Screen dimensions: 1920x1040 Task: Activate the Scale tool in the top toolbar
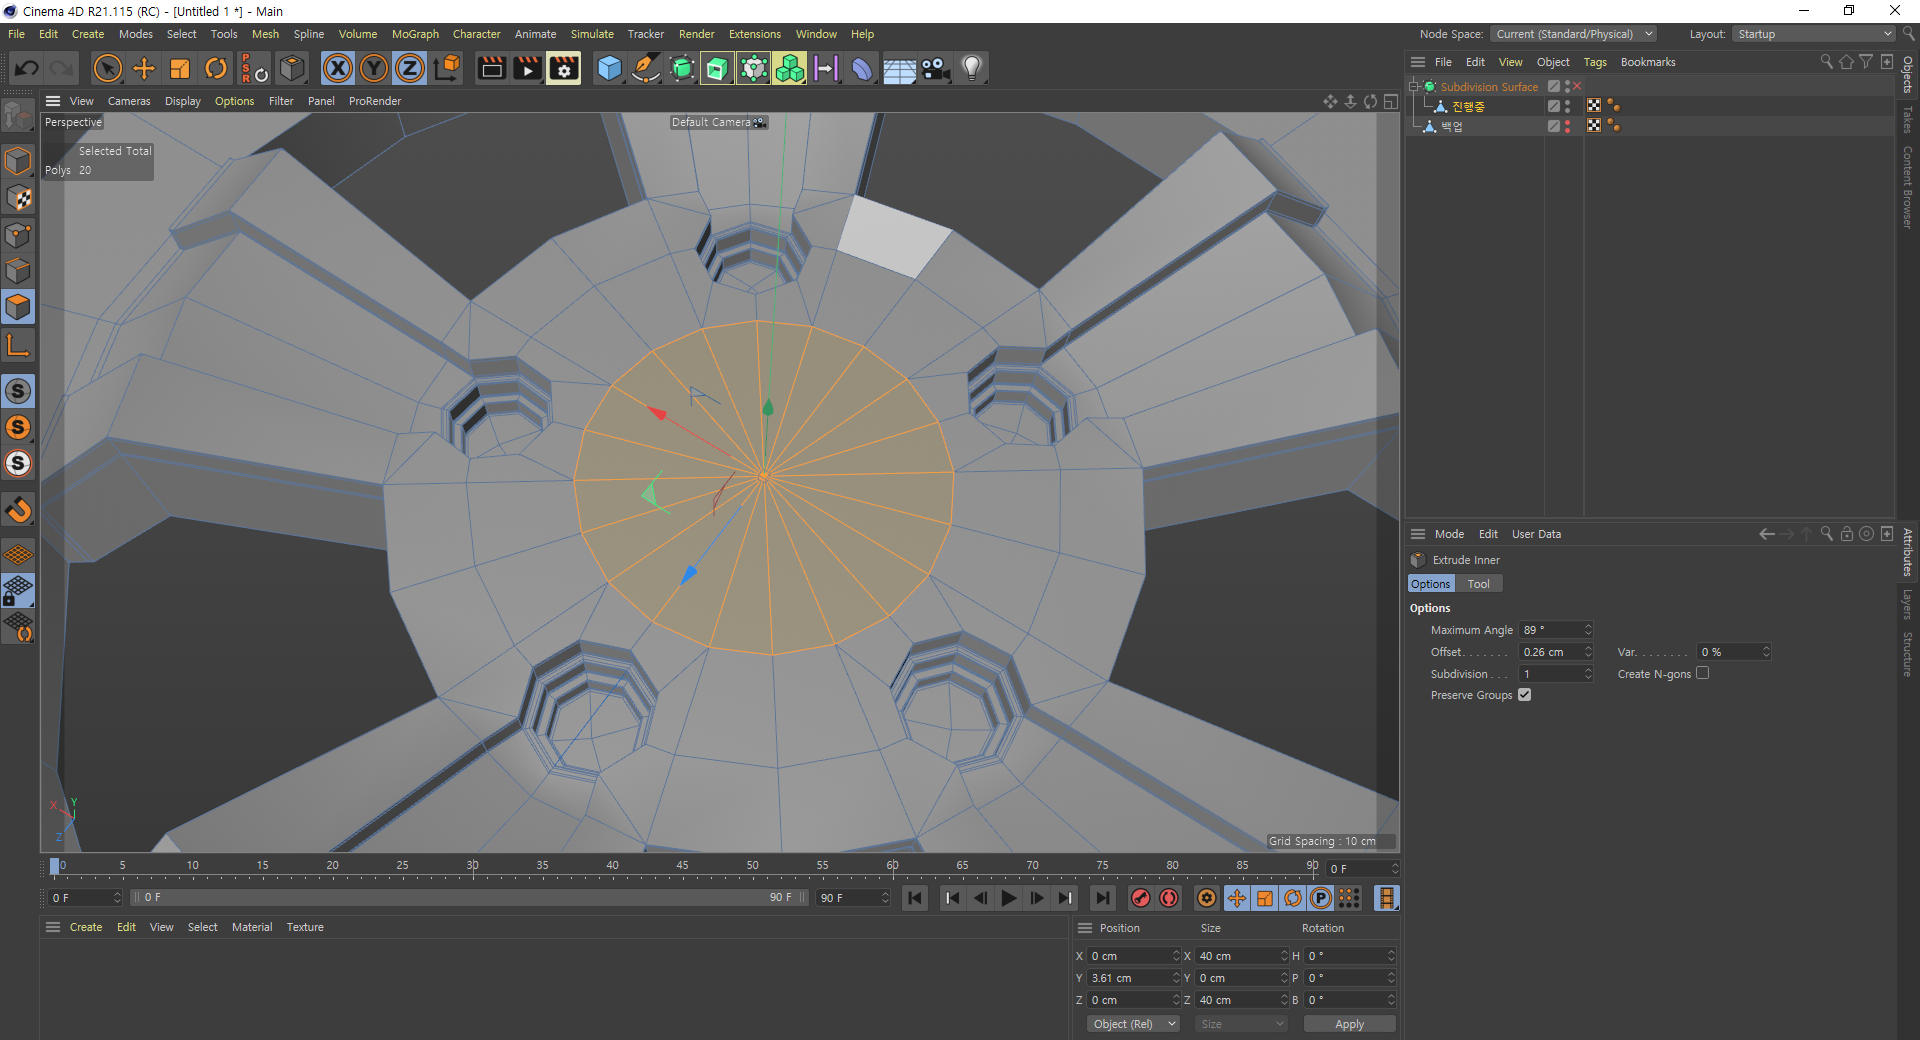tap(180, 68)
